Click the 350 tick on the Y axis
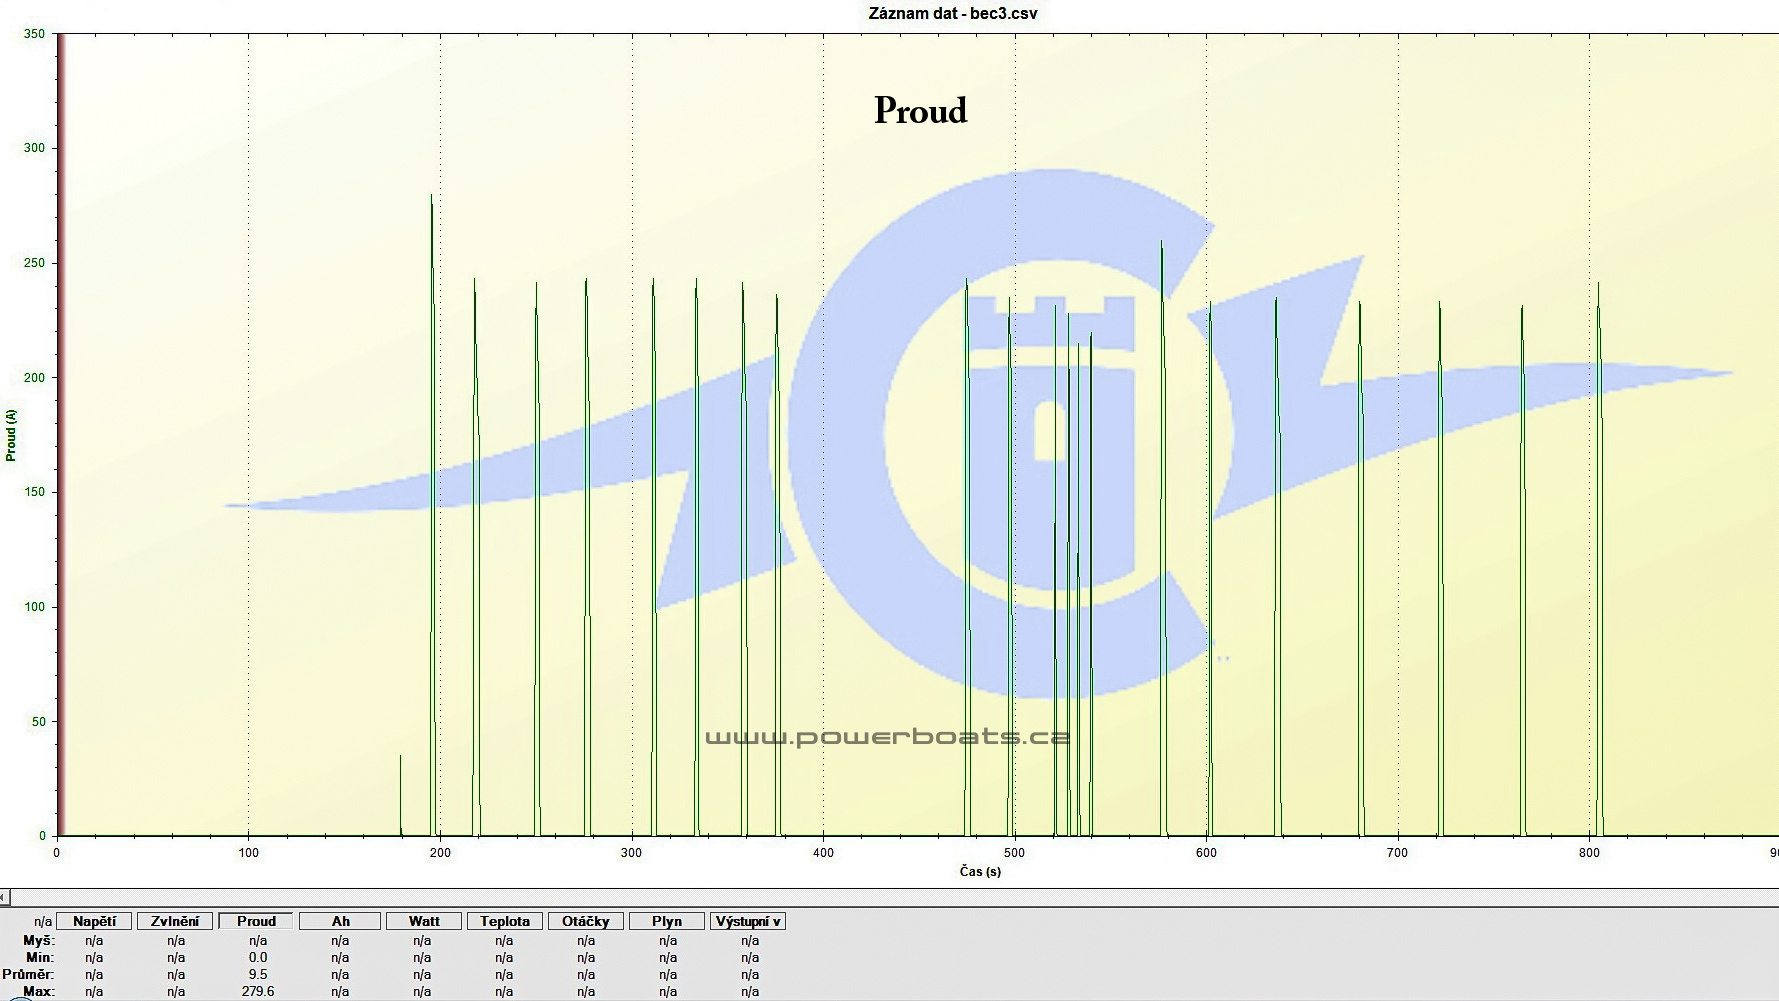Screen dimensions: 1779x1001 click(x=34, y=34)
